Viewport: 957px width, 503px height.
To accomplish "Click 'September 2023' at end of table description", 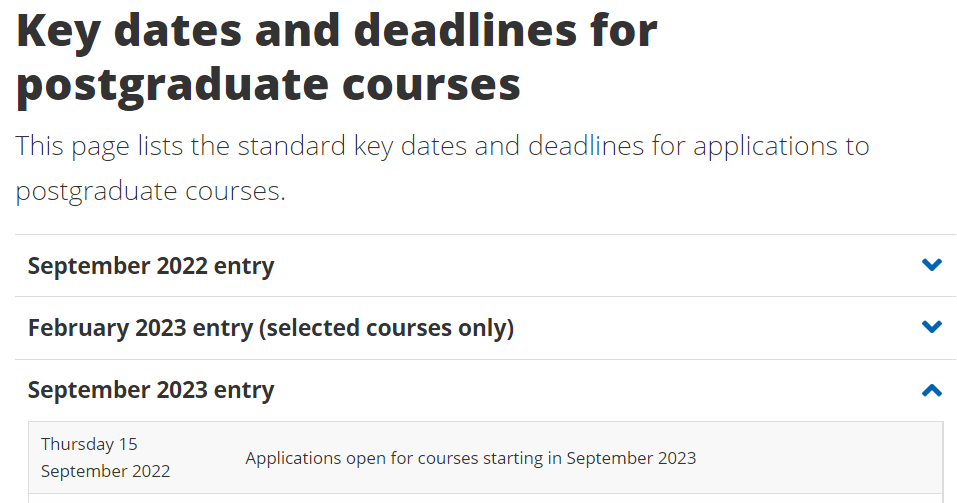I will click(x=631, y=458).
